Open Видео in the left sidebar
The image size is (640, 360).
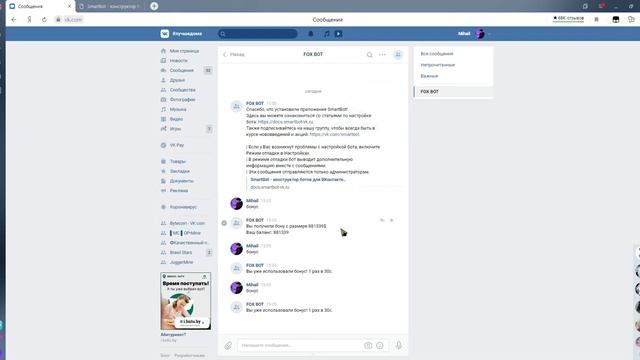click(x=176, y=119)
